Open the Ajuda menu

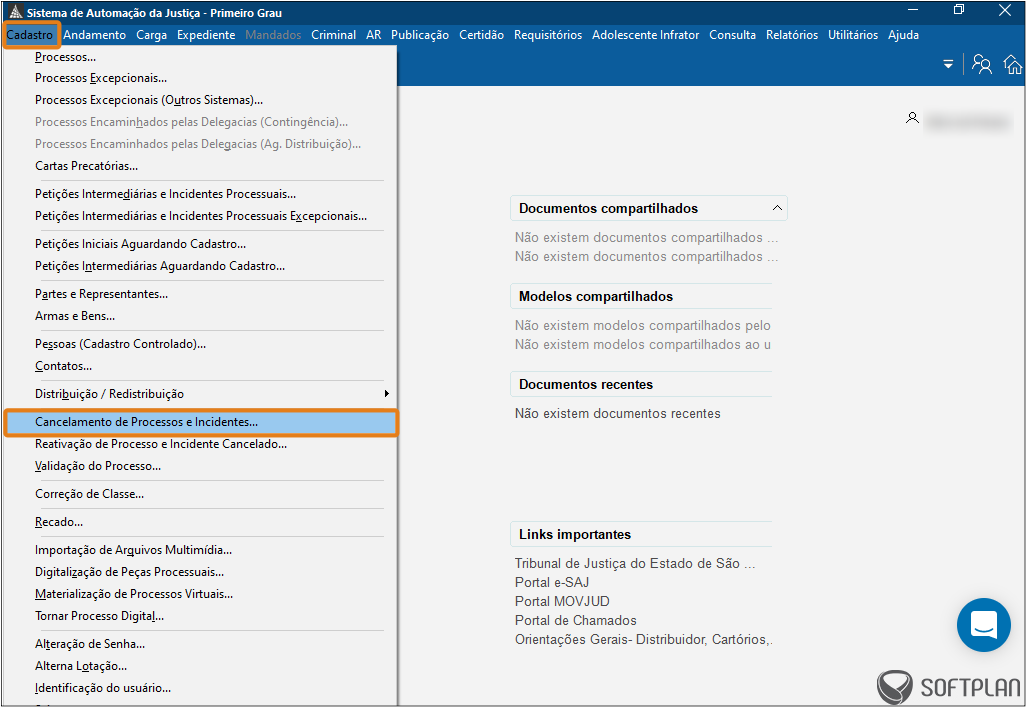(x=903, y=35)
